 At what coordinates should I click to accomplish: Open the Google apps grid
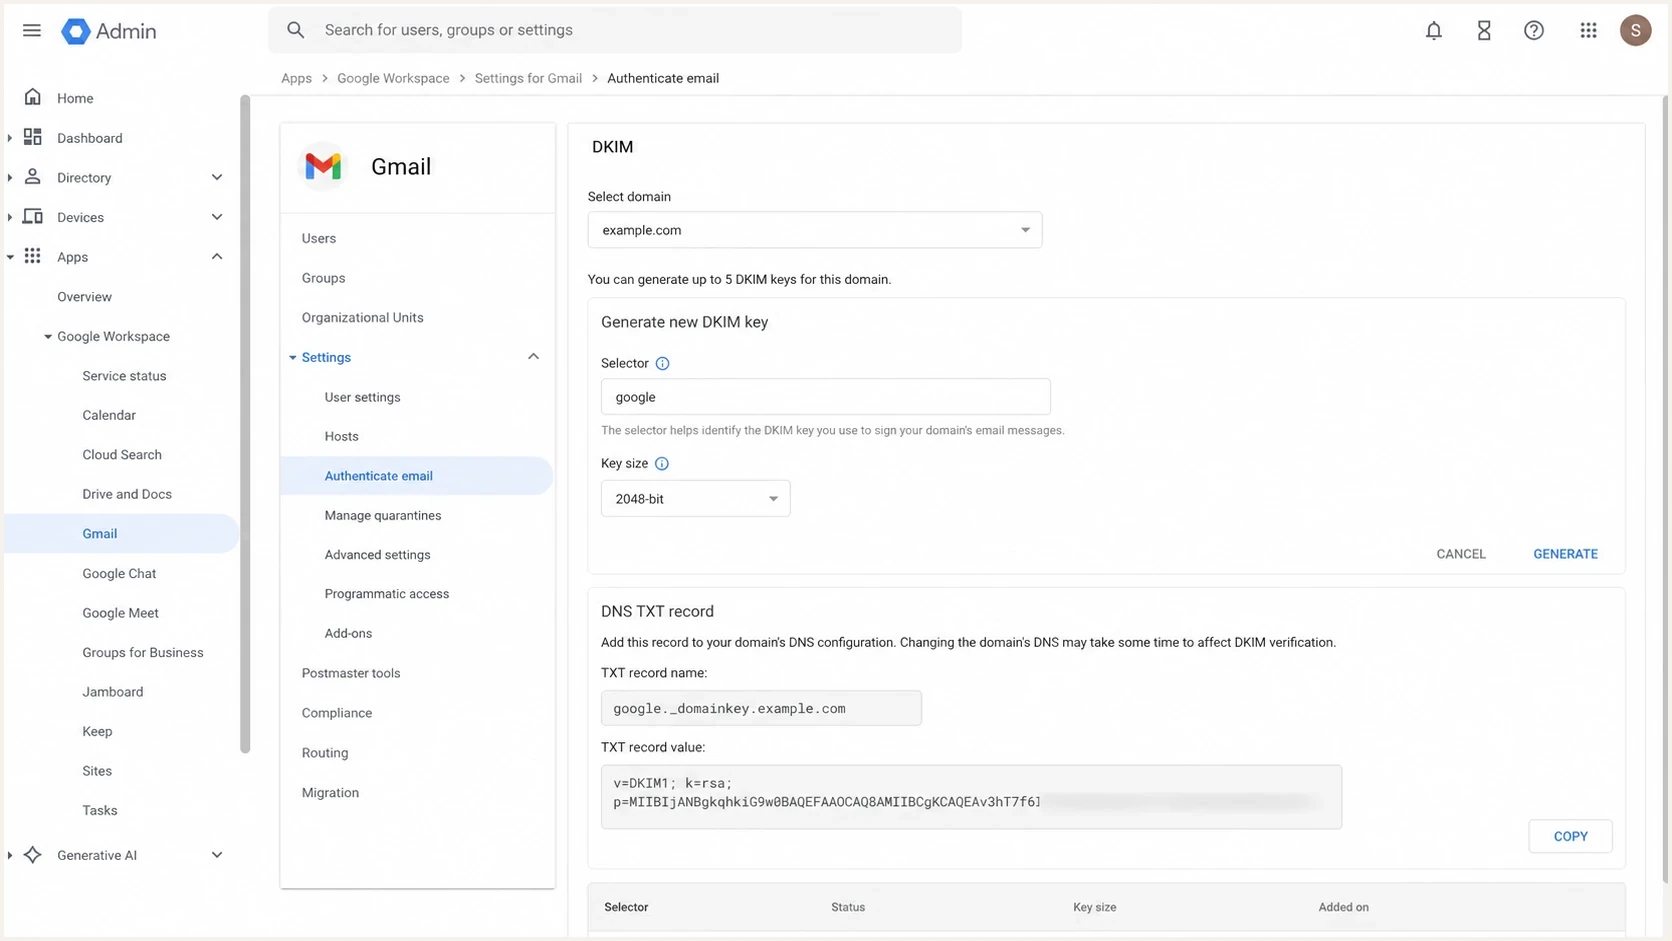tap(1588, 30)
